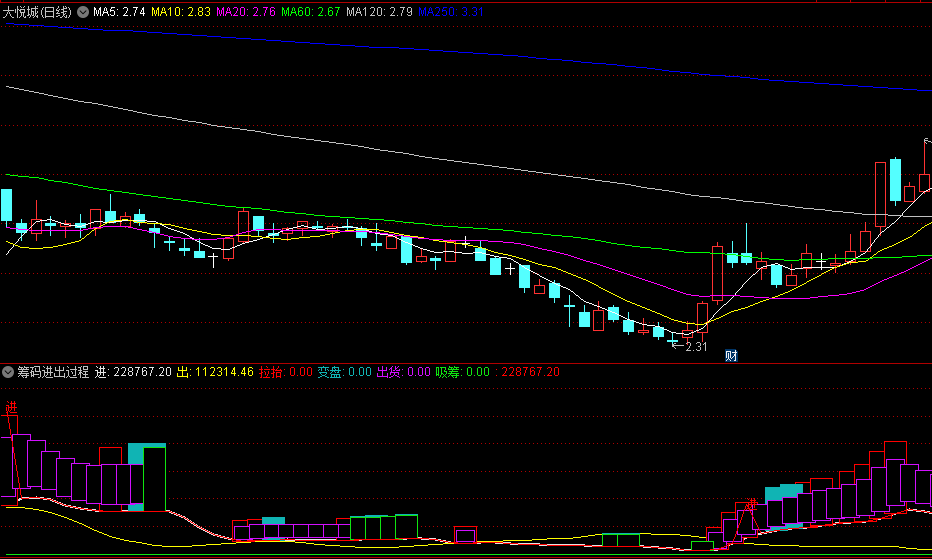Click the 进: 228767.20 value
Viewport: 932px width, 559px height.
pos(133,372)
